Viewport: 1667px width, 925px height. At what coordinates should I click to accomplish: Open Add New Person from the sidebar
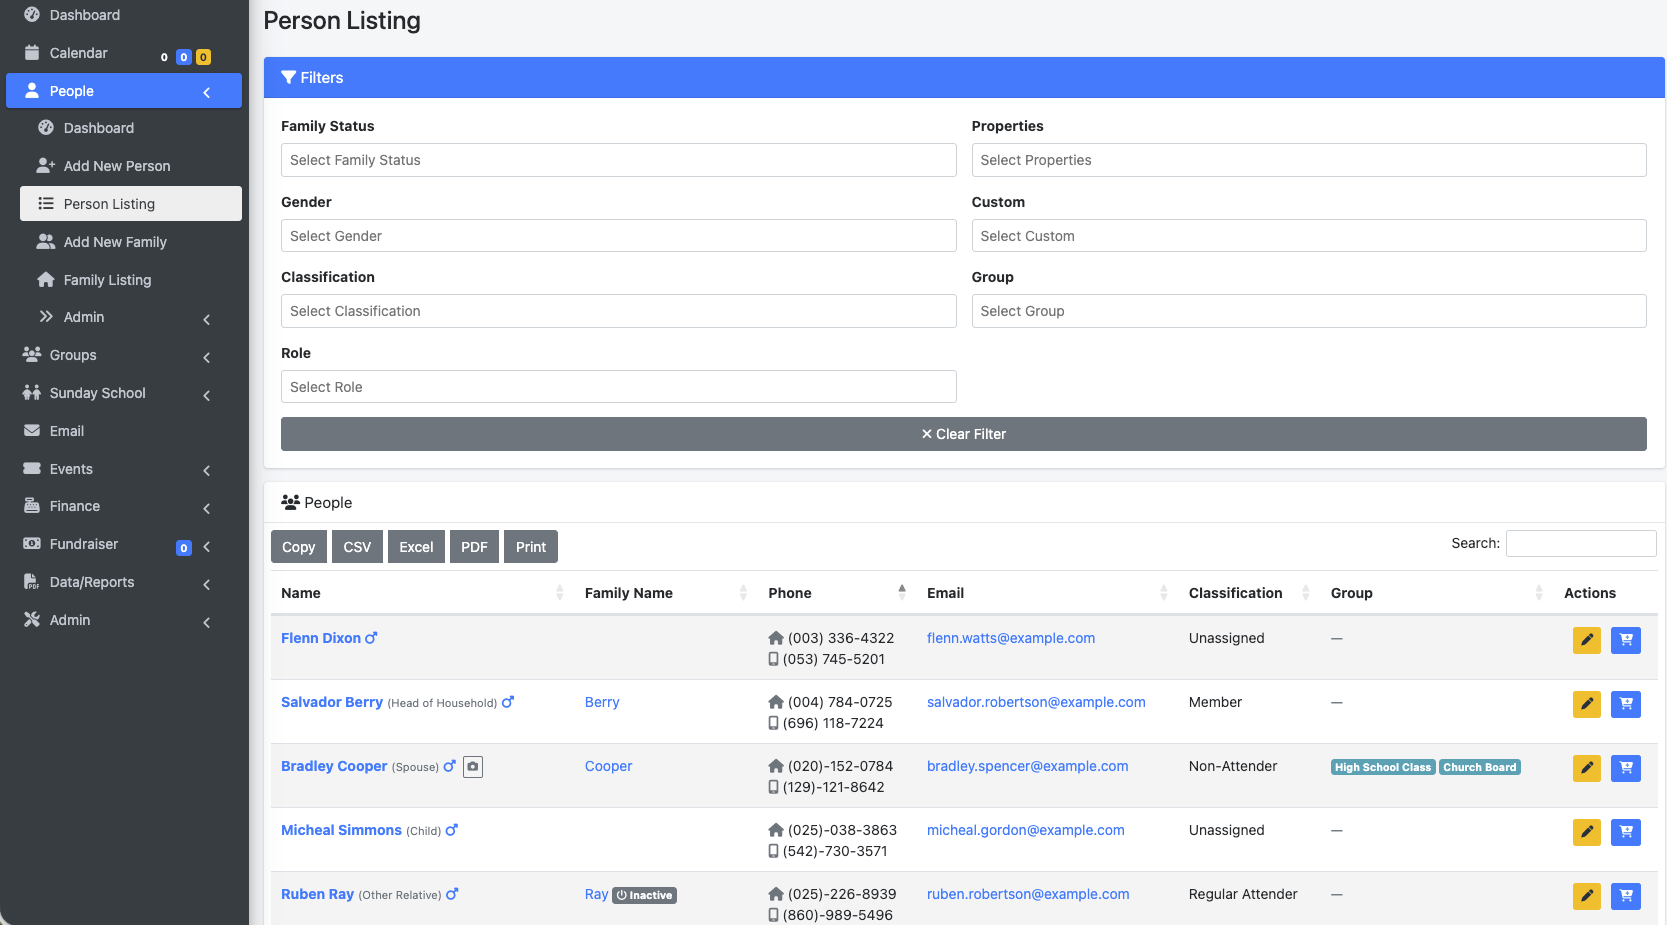point(116,165)
